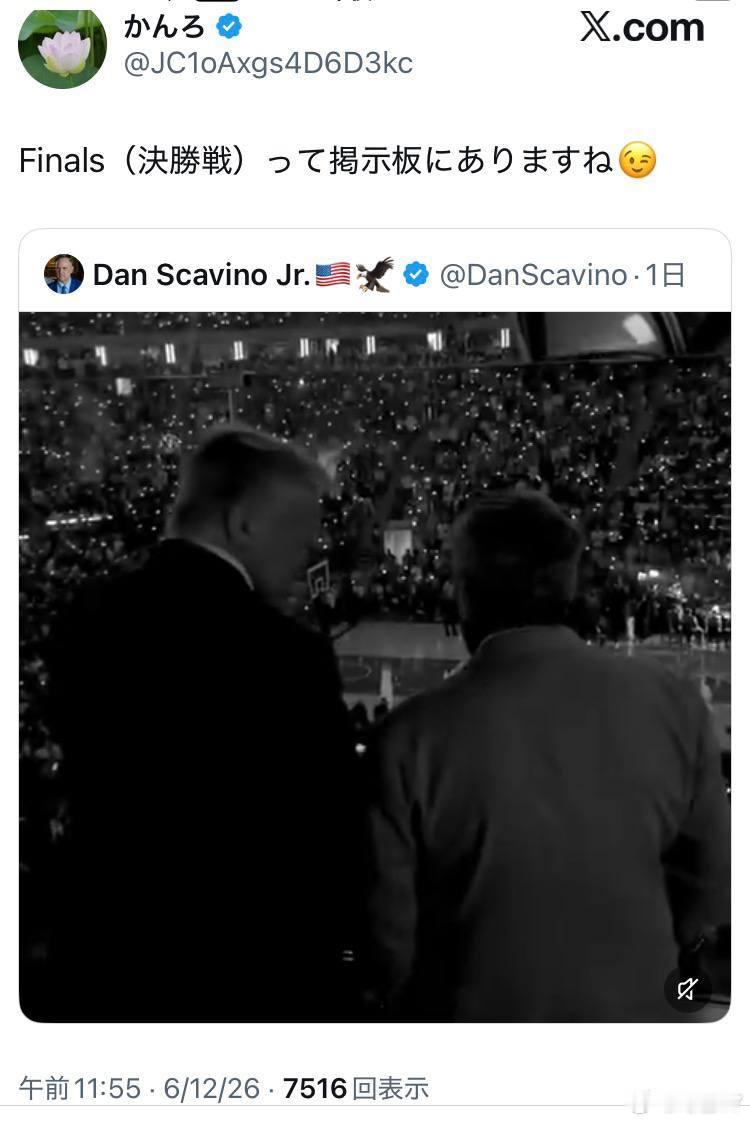The image size is (750, 1122).
Task: Open Dan Scavino Jr. display name
Action: tap(201, 275)
